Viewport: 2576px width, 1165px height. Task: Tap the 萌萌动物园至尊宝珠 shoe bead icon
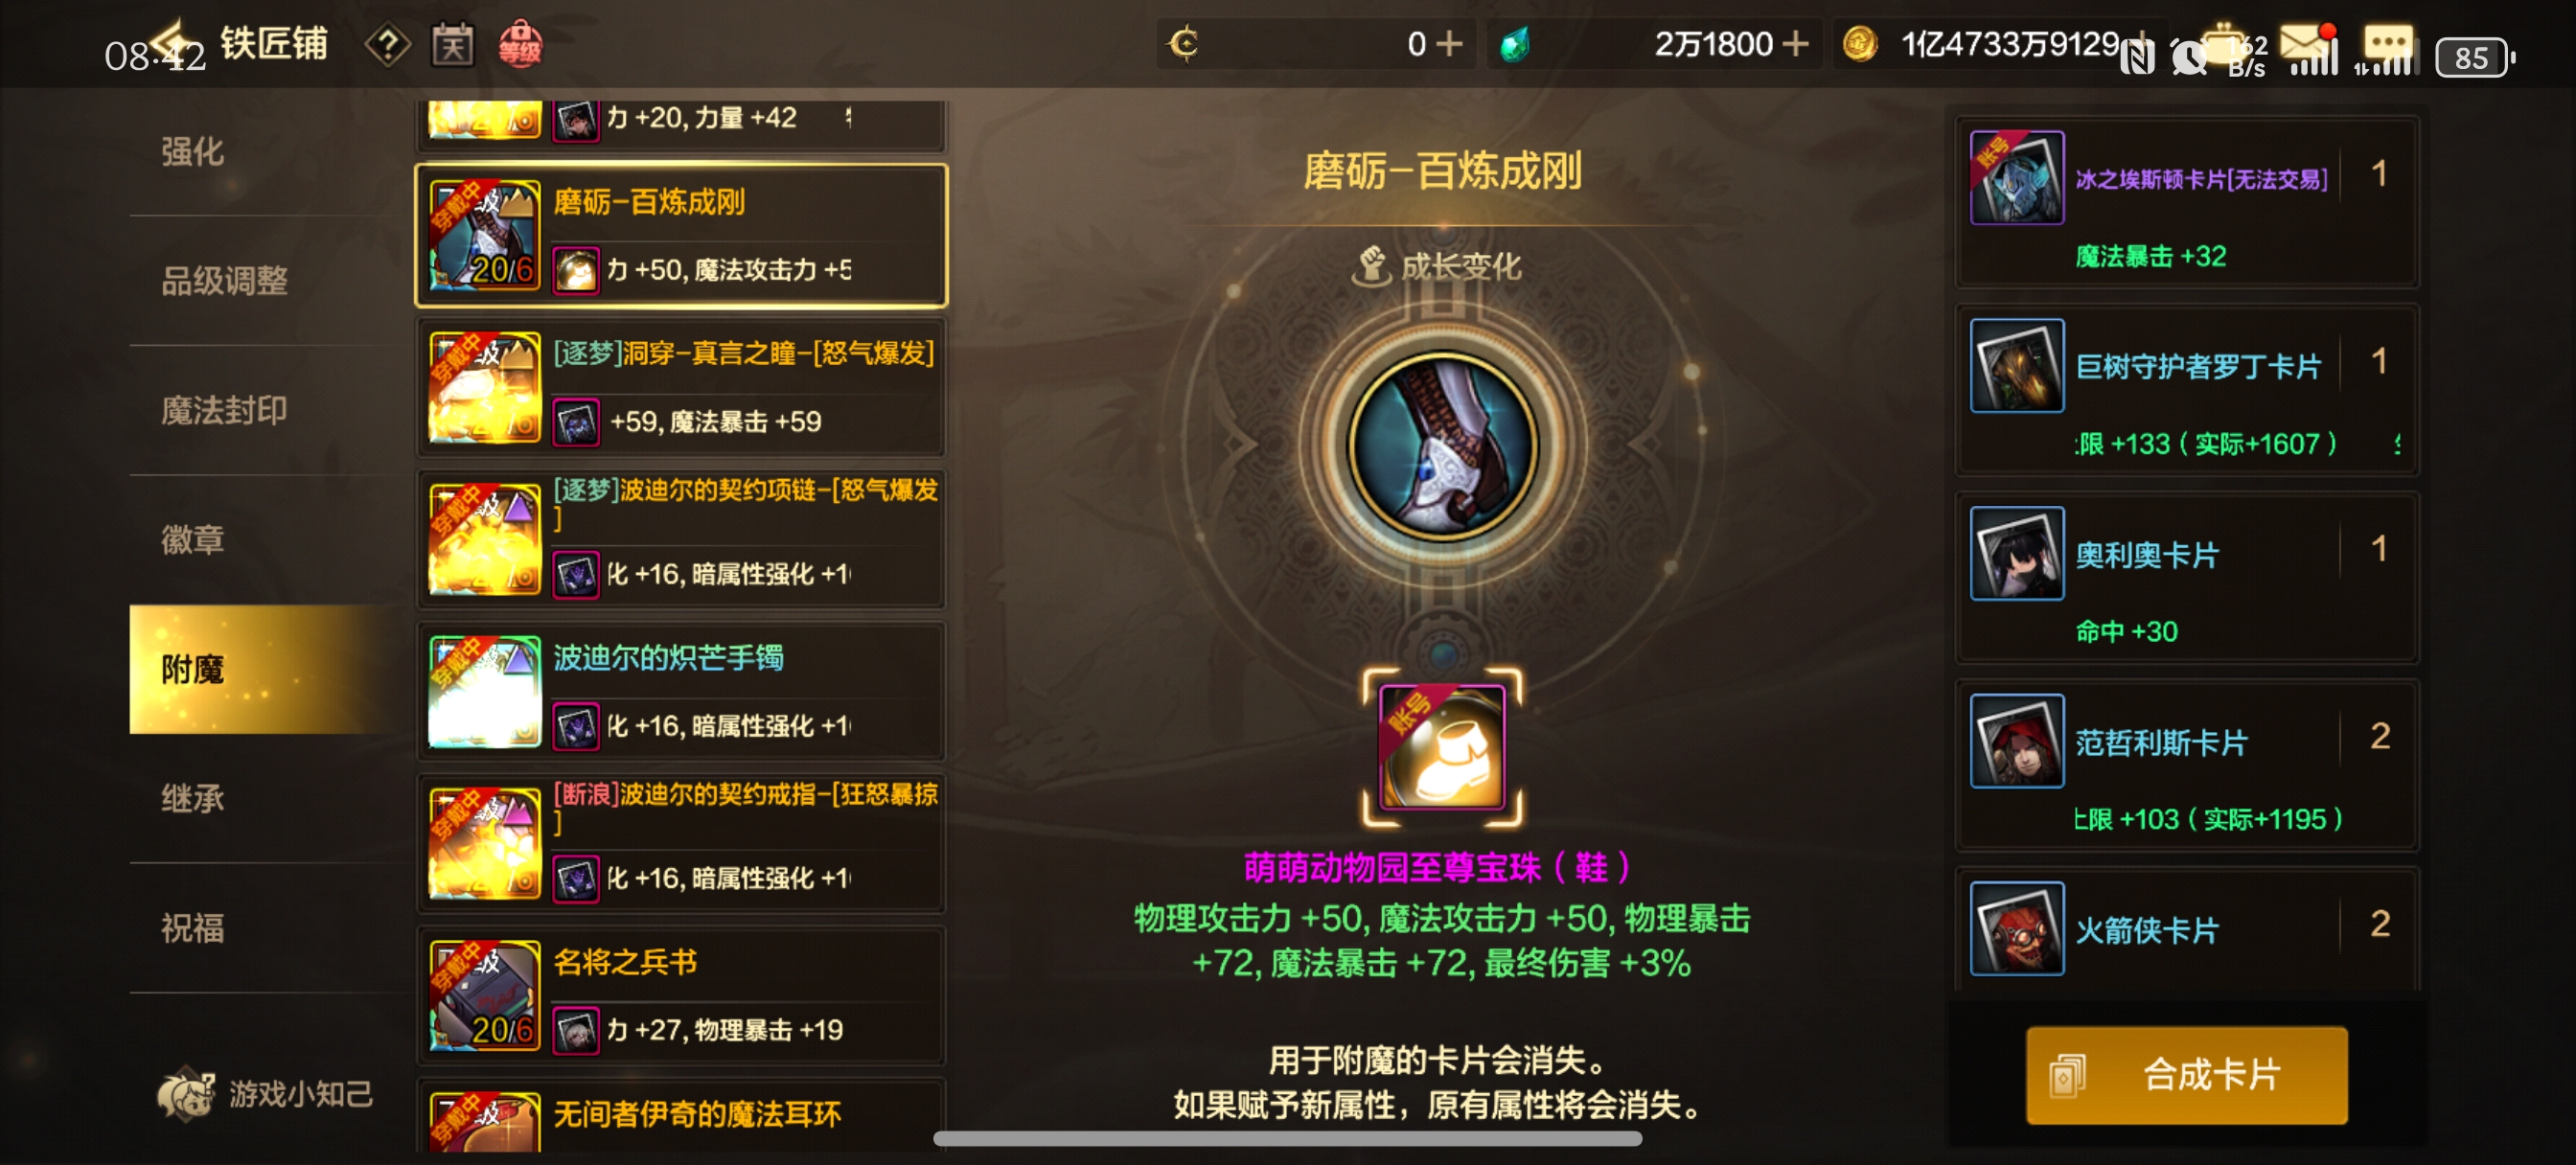(x=1441, y=747)
